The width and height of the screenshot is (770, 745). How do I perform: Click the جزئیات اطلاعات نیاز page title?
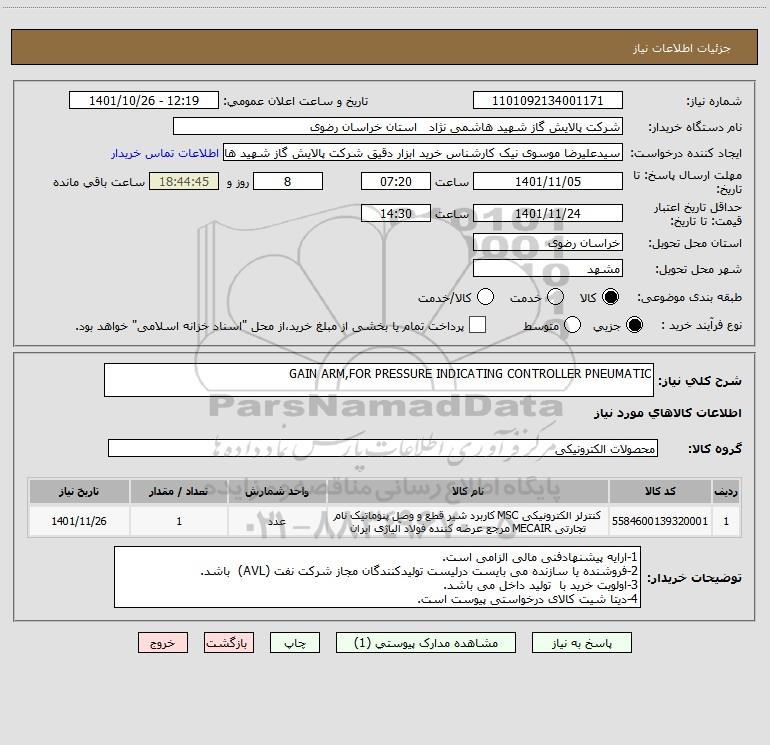coord(682,48)
